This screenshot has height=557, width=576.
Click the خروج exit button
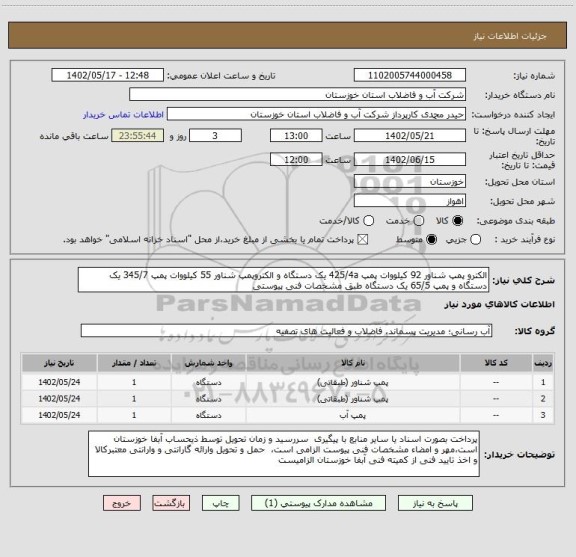coord(122,503)
